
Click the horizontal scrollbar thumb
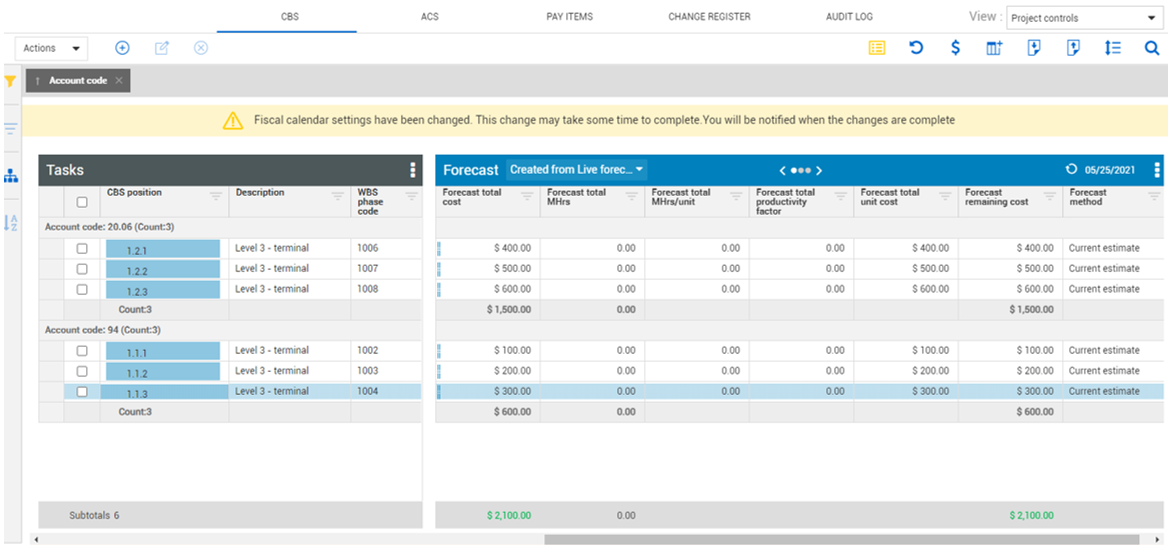pyautogui.click(x=842, y=539)
